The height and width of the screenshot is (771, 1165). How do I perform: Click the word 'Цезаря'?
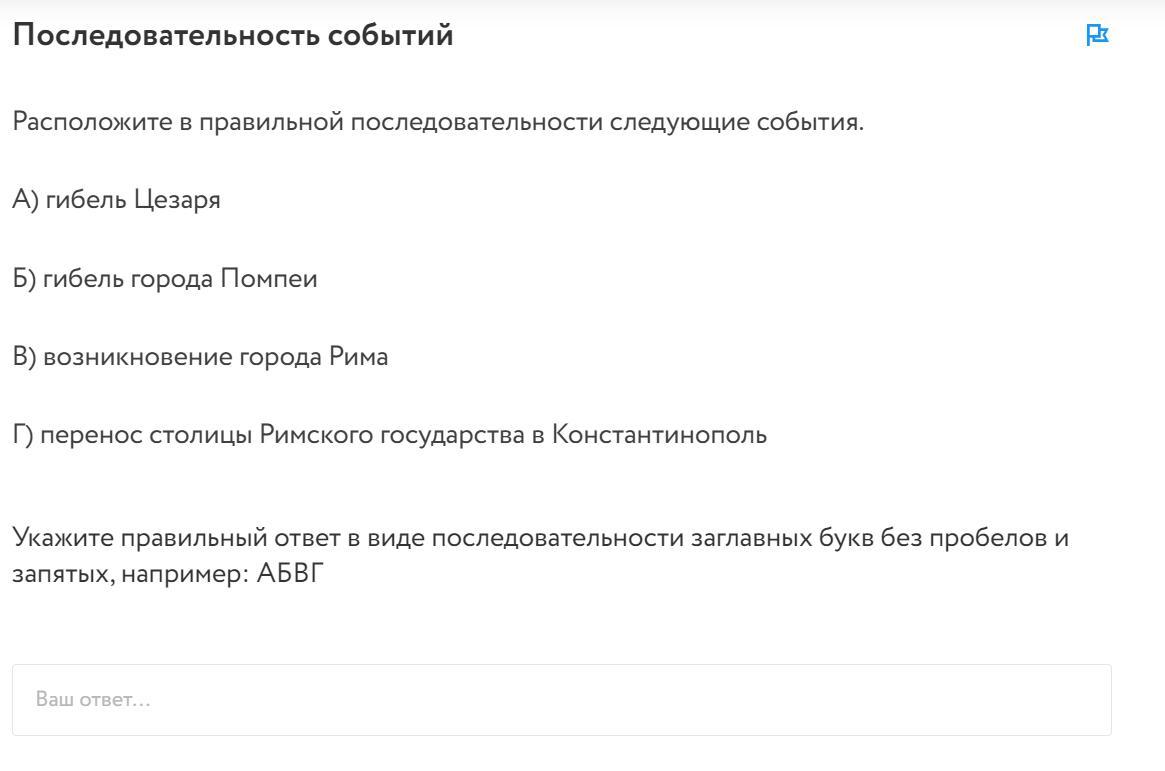click(177, 200)
